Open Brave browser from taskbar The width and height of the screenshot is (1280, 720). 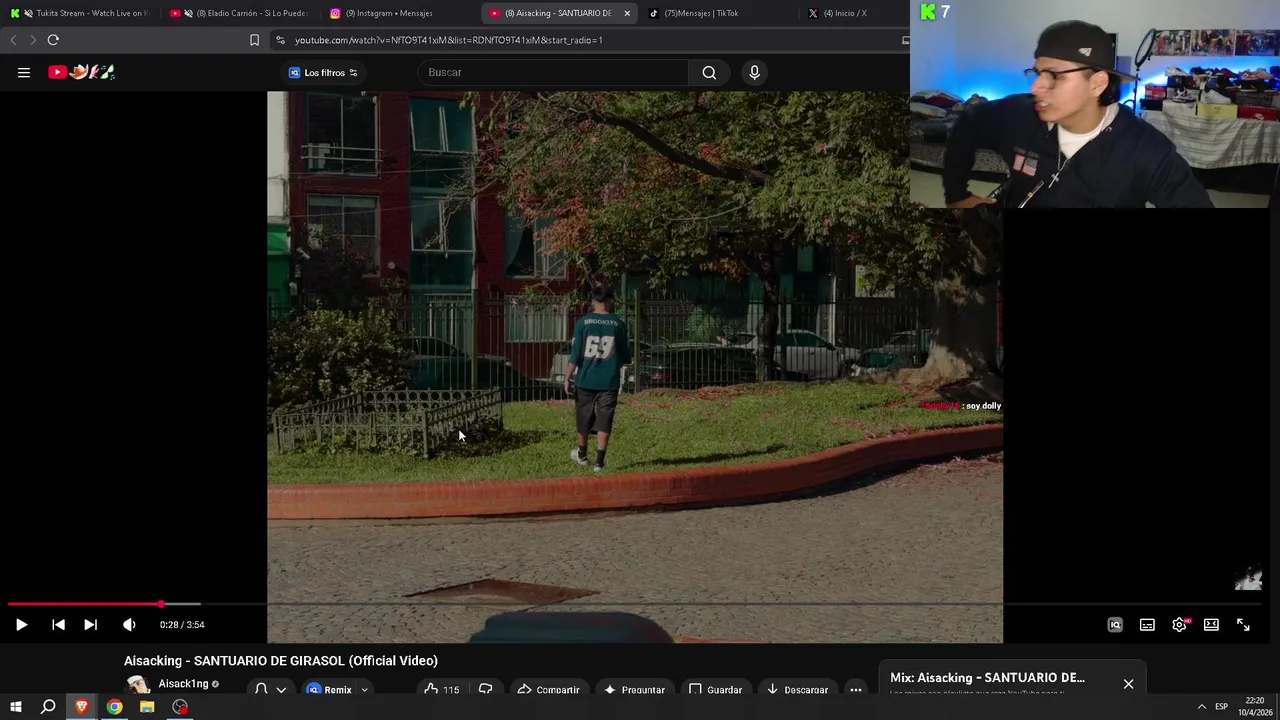coord(82,707)
